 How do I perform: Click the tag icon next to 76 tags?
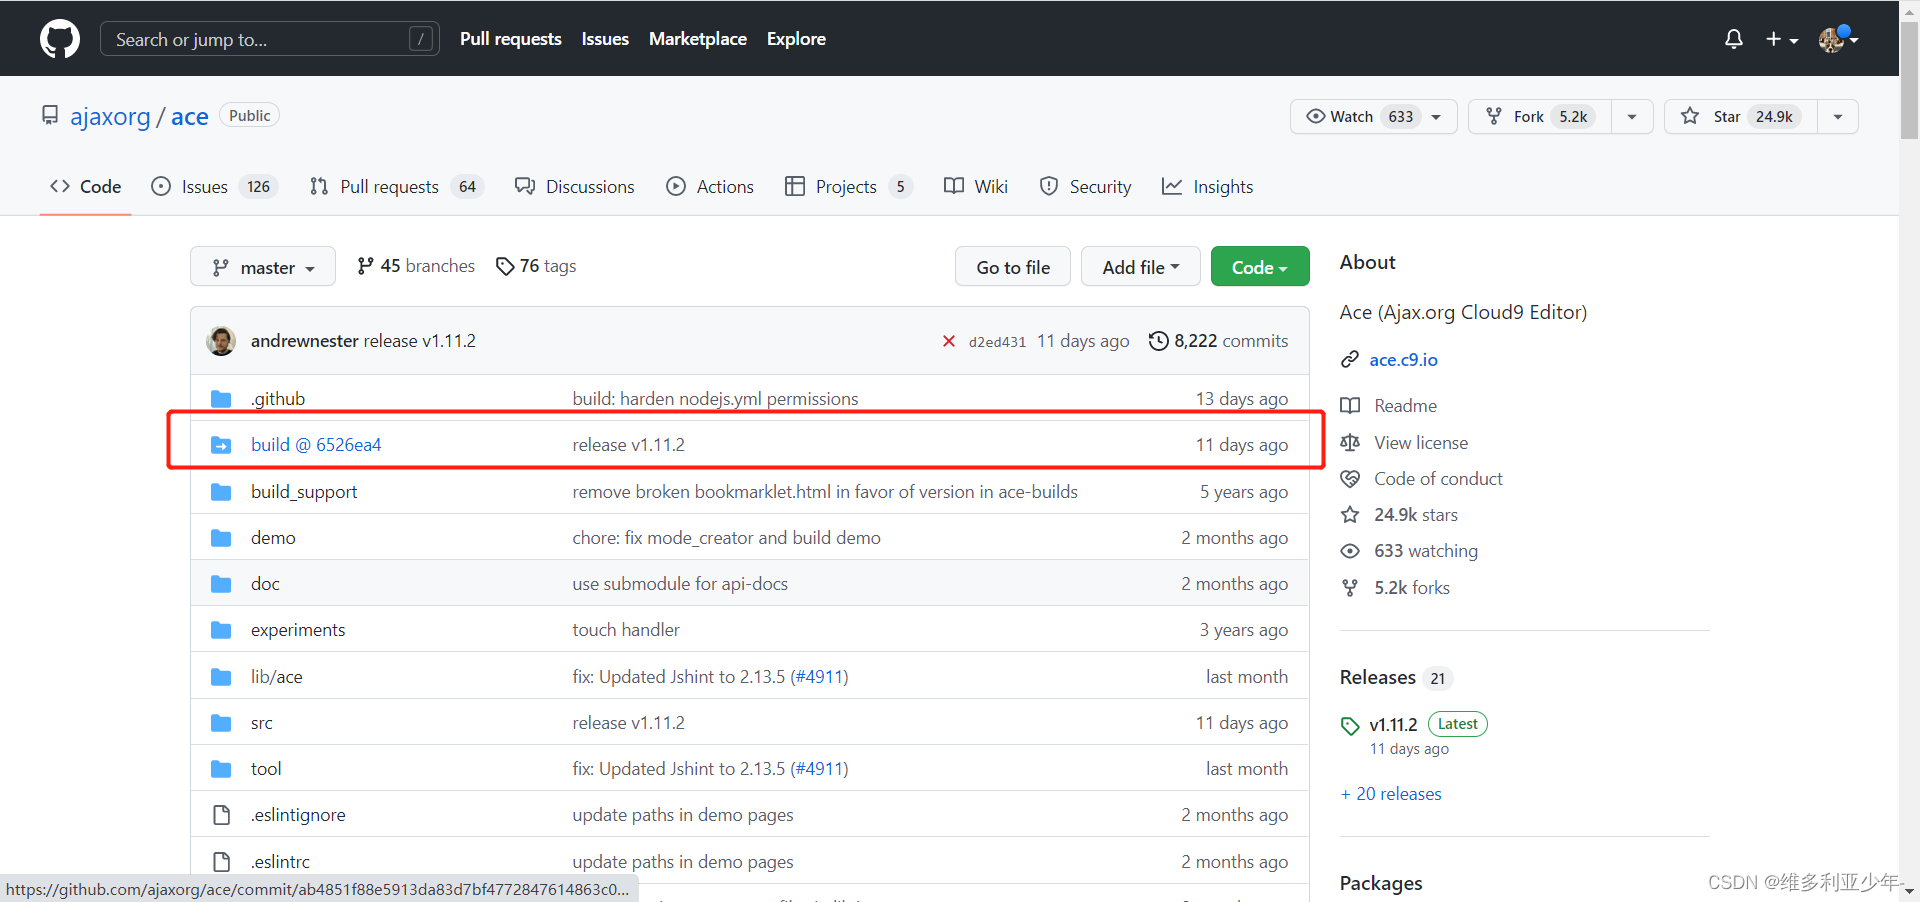pyautogui.click(x=504, y=266)
